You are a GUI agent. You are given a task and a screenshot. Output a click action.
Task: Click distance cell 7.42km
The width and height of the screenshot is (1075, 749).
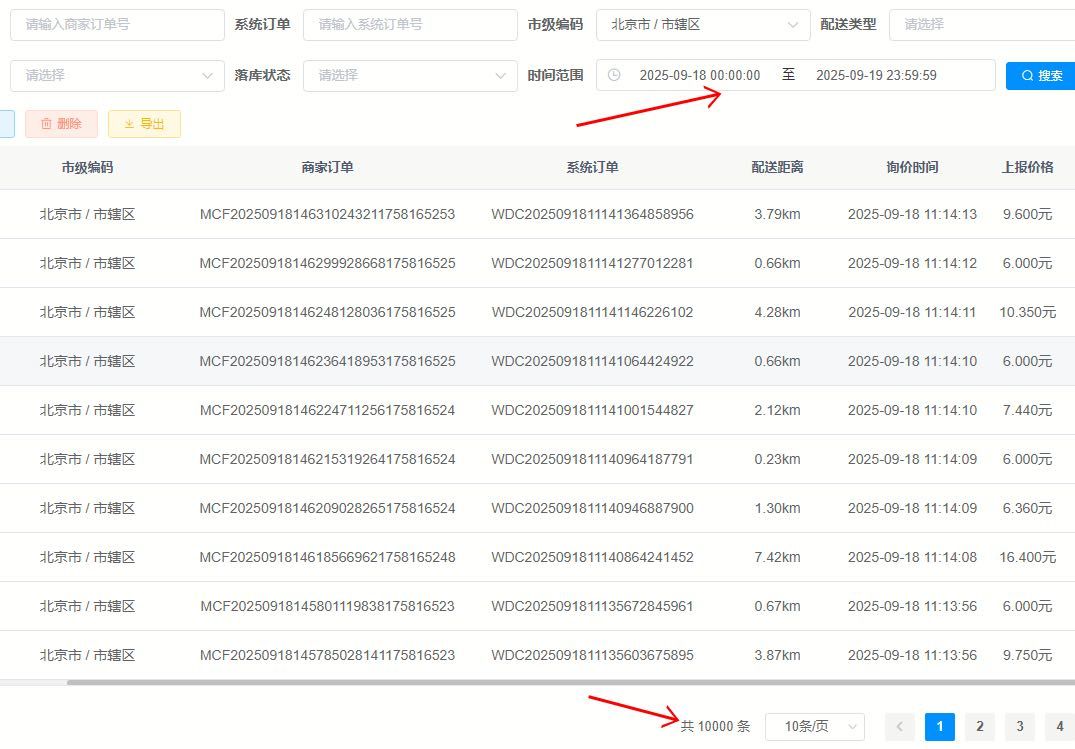pyautogui.click(x=777, y=558)
